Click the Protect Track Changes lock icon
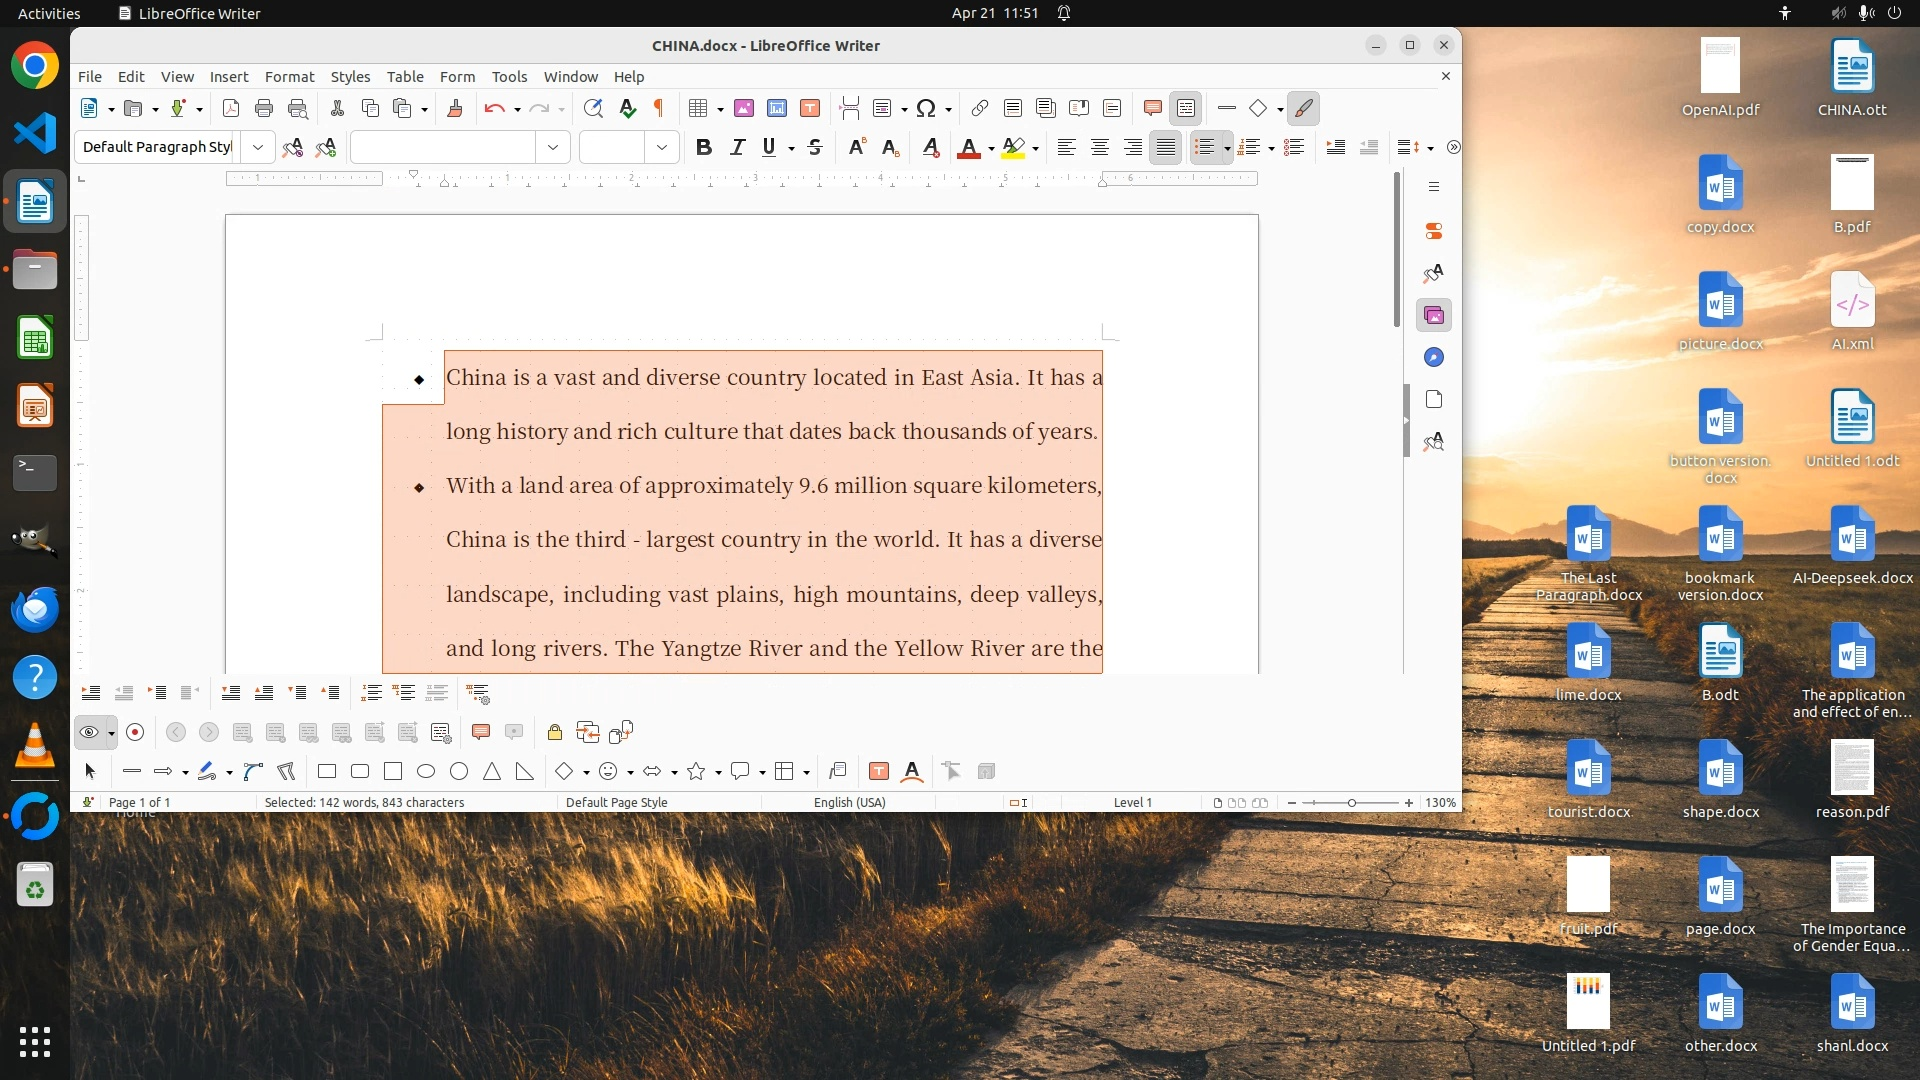 [x=555, y=732]
